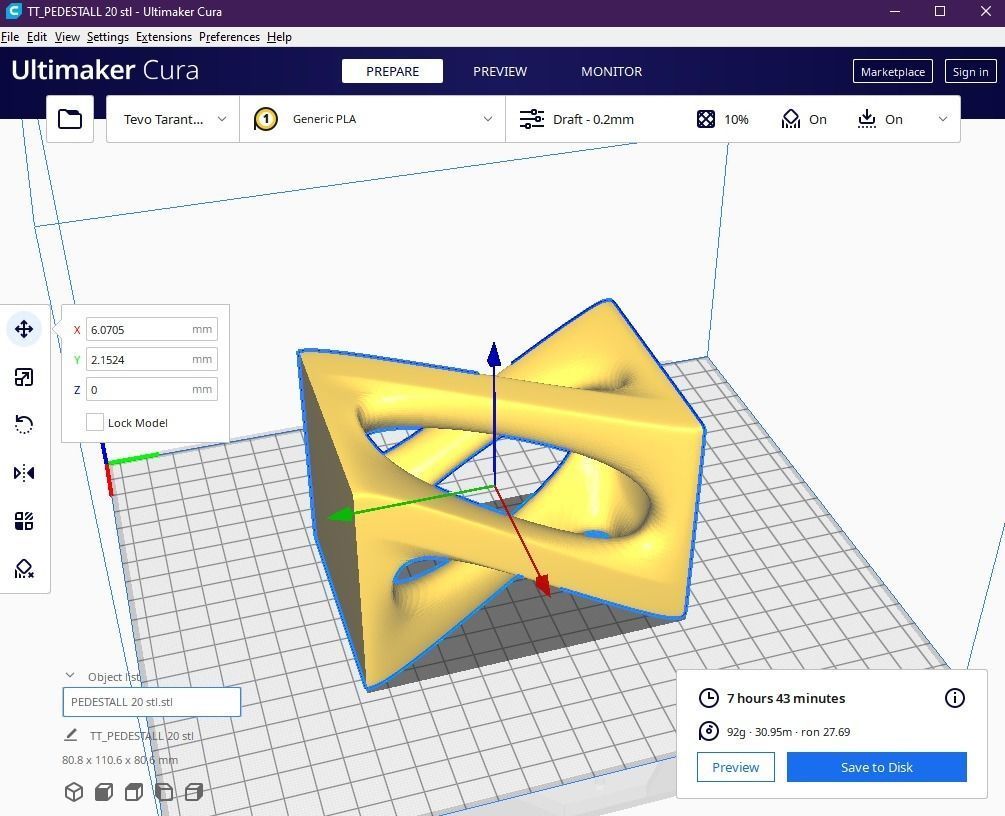Select the Support Blocker tool

[x=24, y=569]
